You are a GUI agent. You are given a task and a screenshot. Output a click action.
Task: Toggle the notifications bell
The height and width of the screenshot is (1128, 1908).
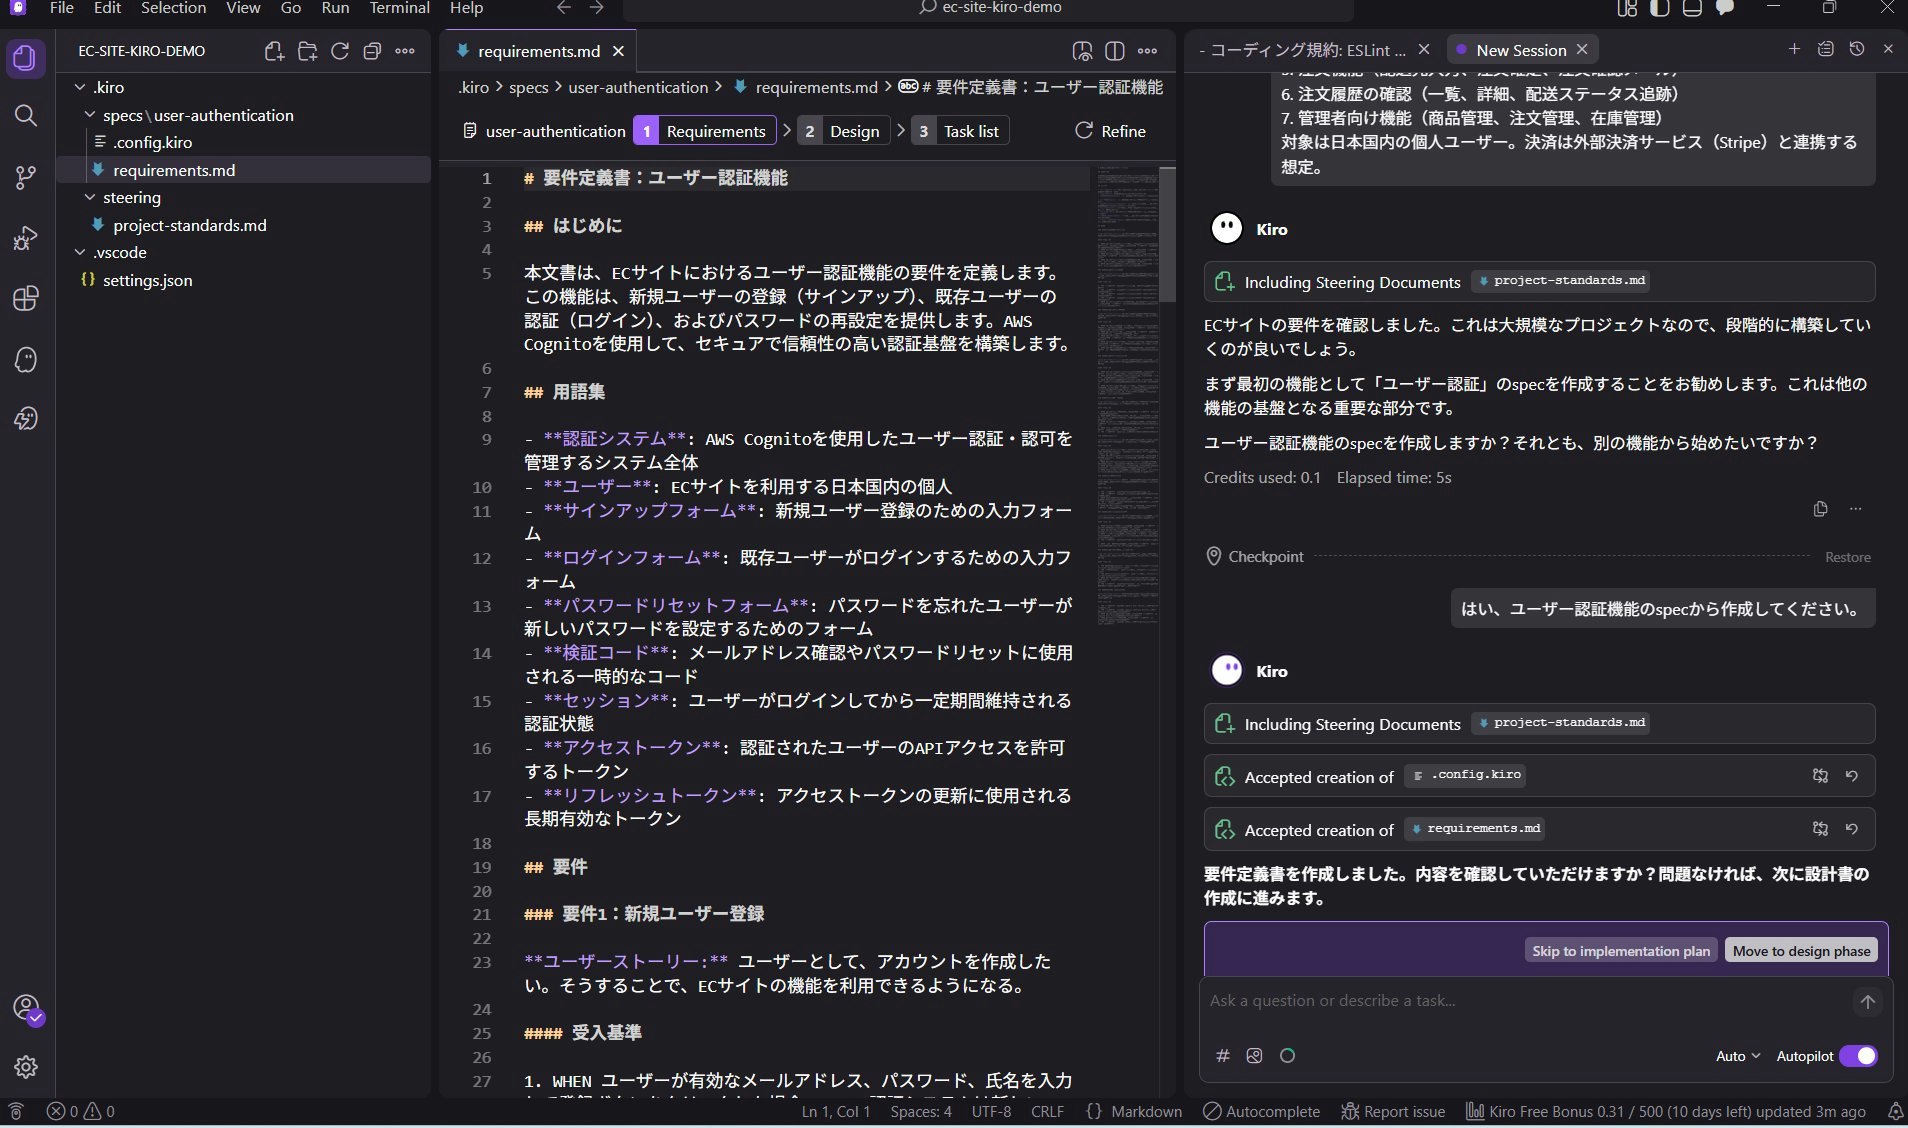(x=1895, y=1112)
